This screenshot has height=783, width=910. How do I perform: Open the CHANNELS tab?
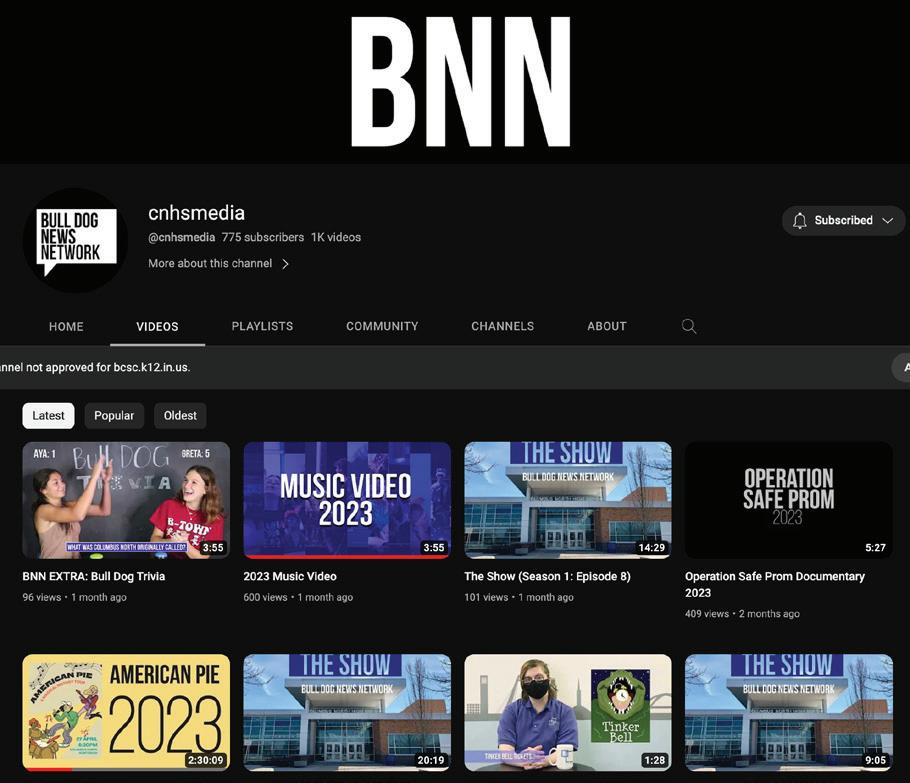coord(503,326)
